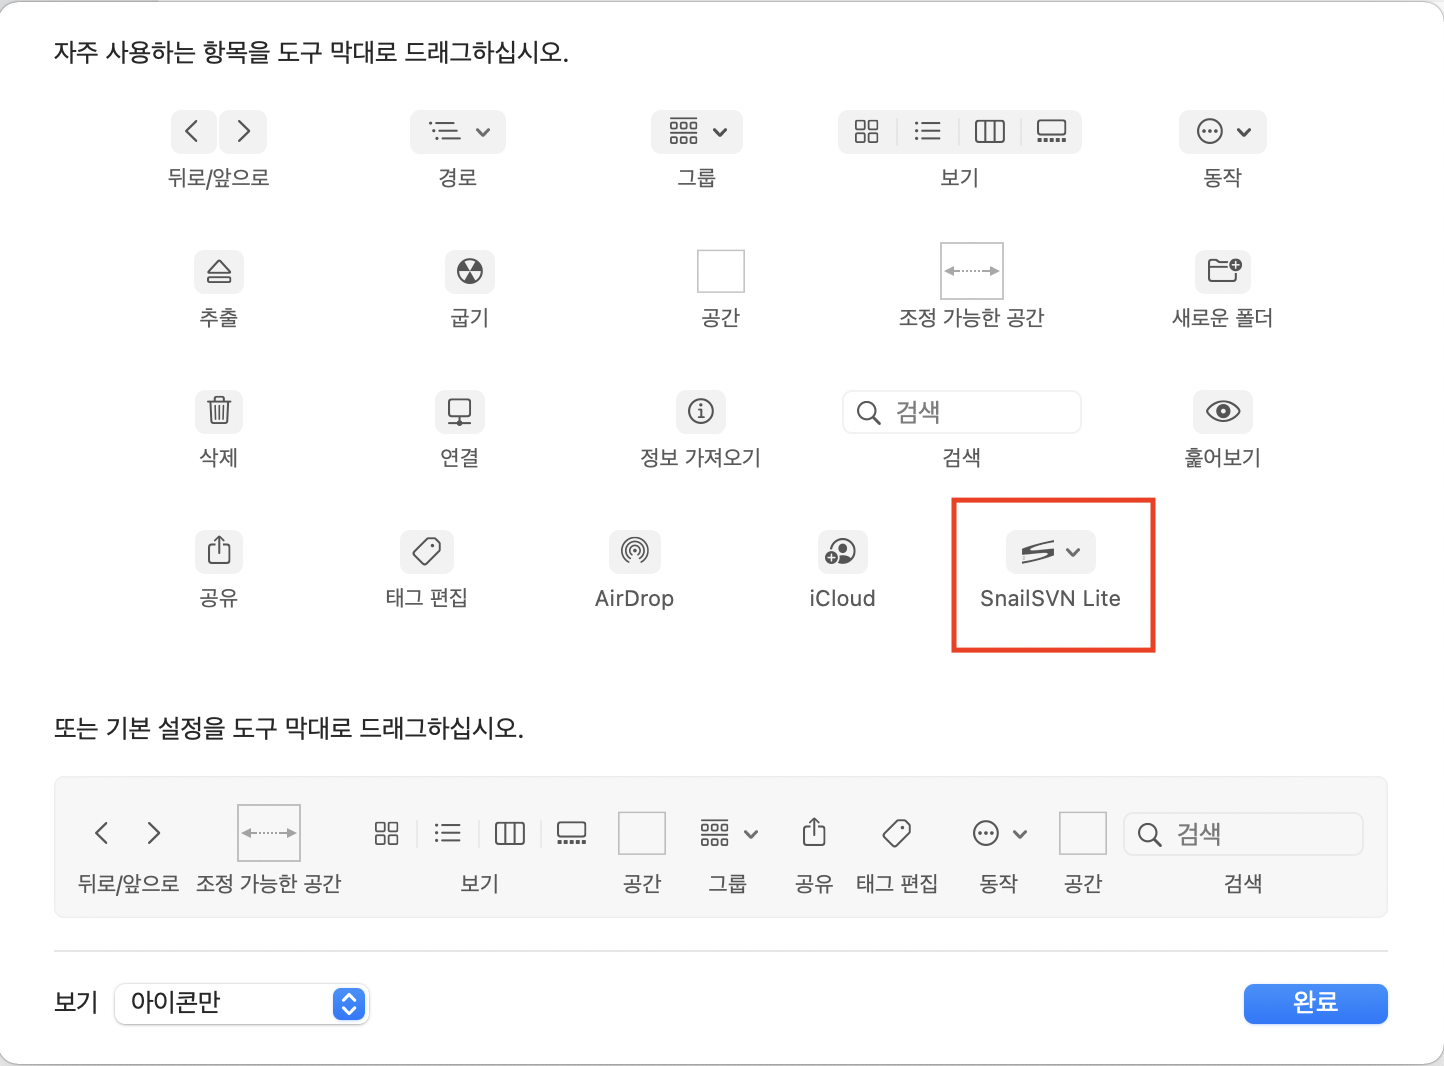Click Back arrow in default toolbar set

tap(102, 833)
